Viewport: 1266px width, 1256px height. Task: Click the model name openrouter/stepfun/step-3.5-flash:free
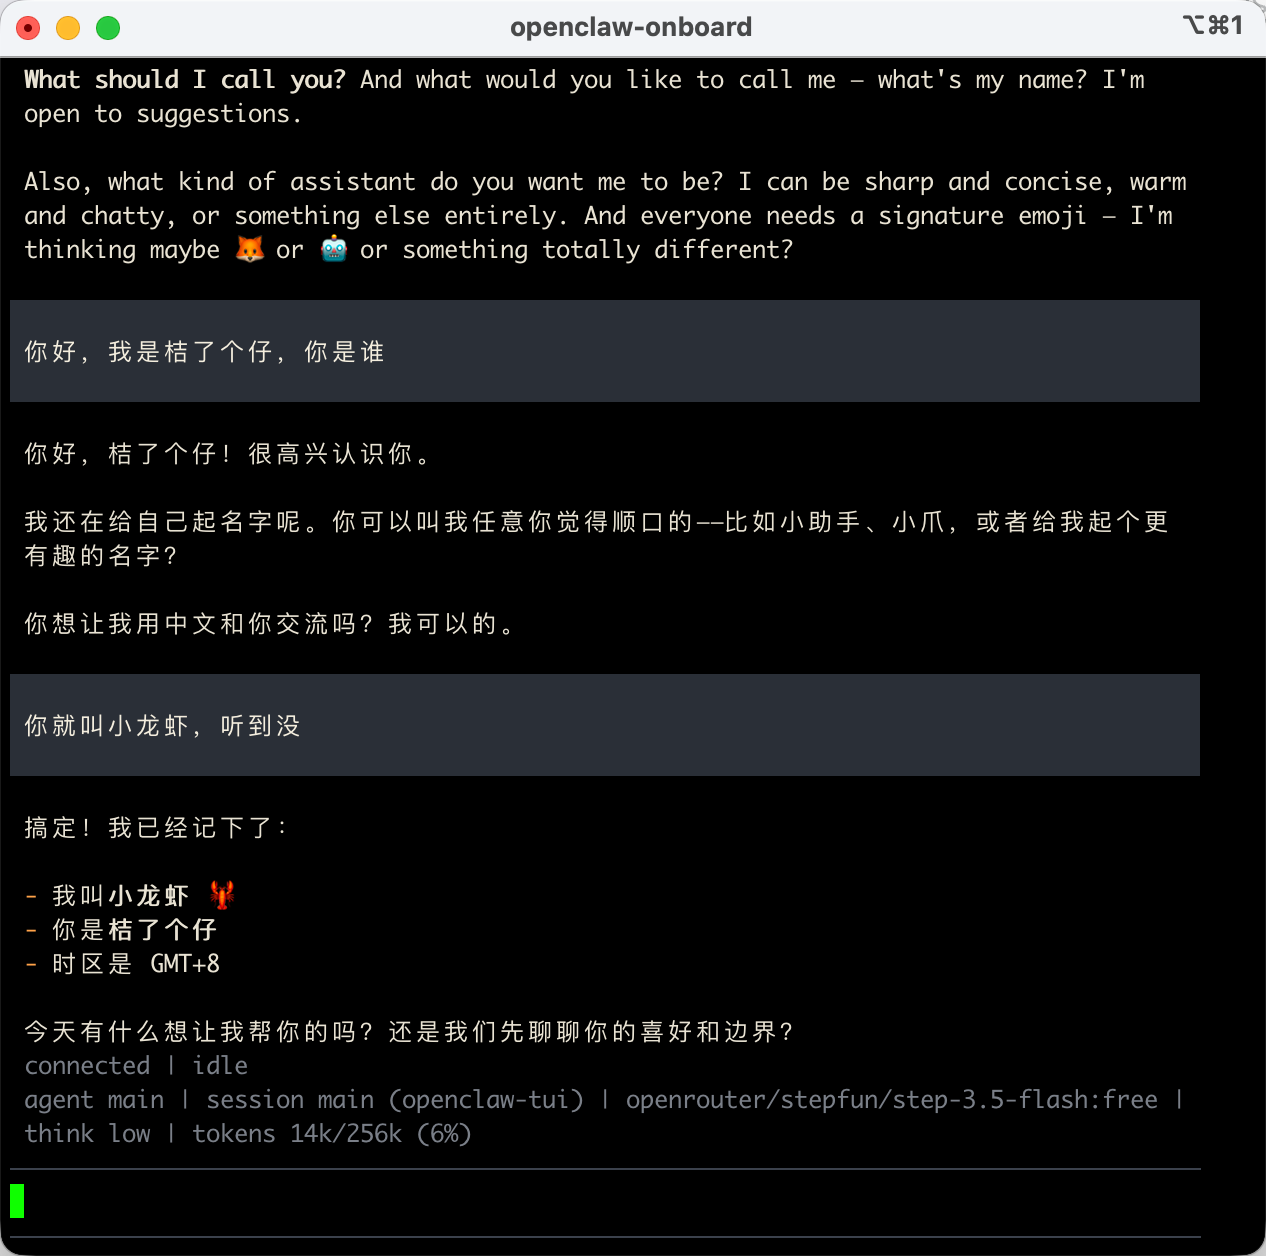click(891, 1100)
